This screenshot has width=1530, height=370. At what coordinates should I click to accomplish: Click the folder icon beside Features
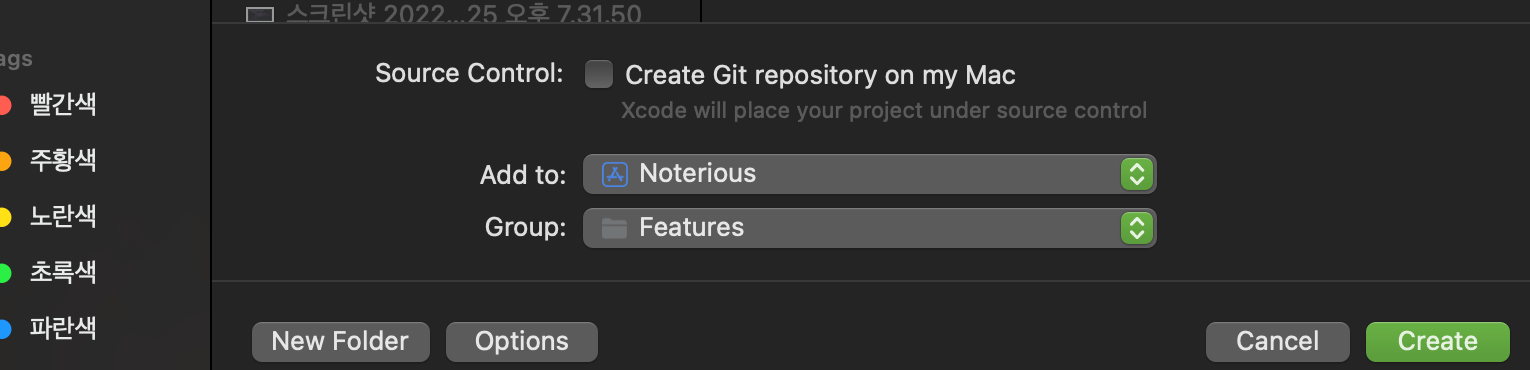[x=614, y=228]
